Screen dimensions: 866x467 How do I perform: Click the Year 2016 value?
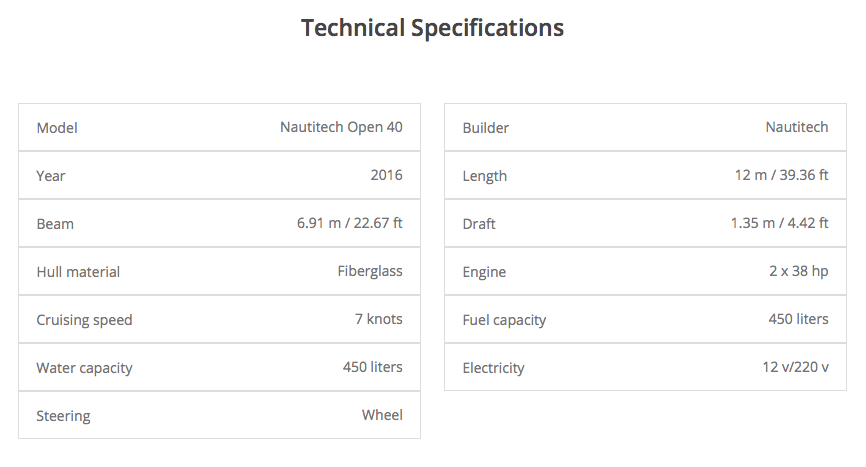click(386, 175)
